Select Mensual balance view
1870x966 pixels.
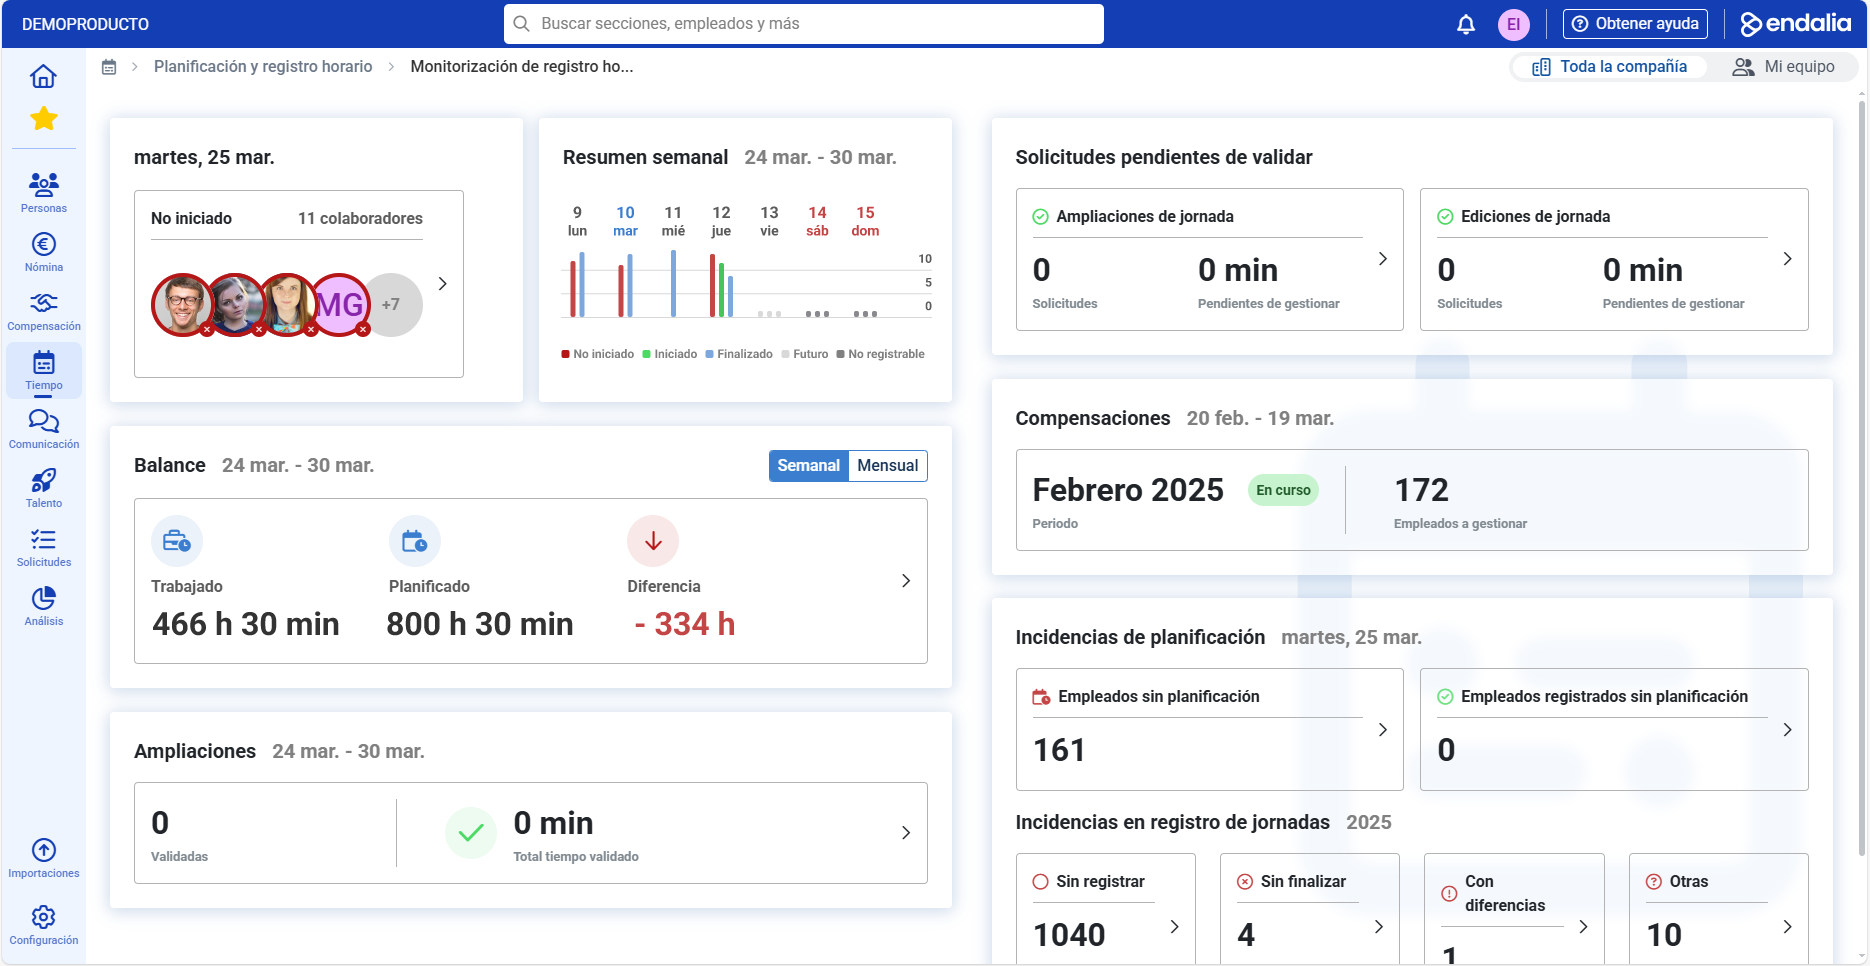pos(888,466)
